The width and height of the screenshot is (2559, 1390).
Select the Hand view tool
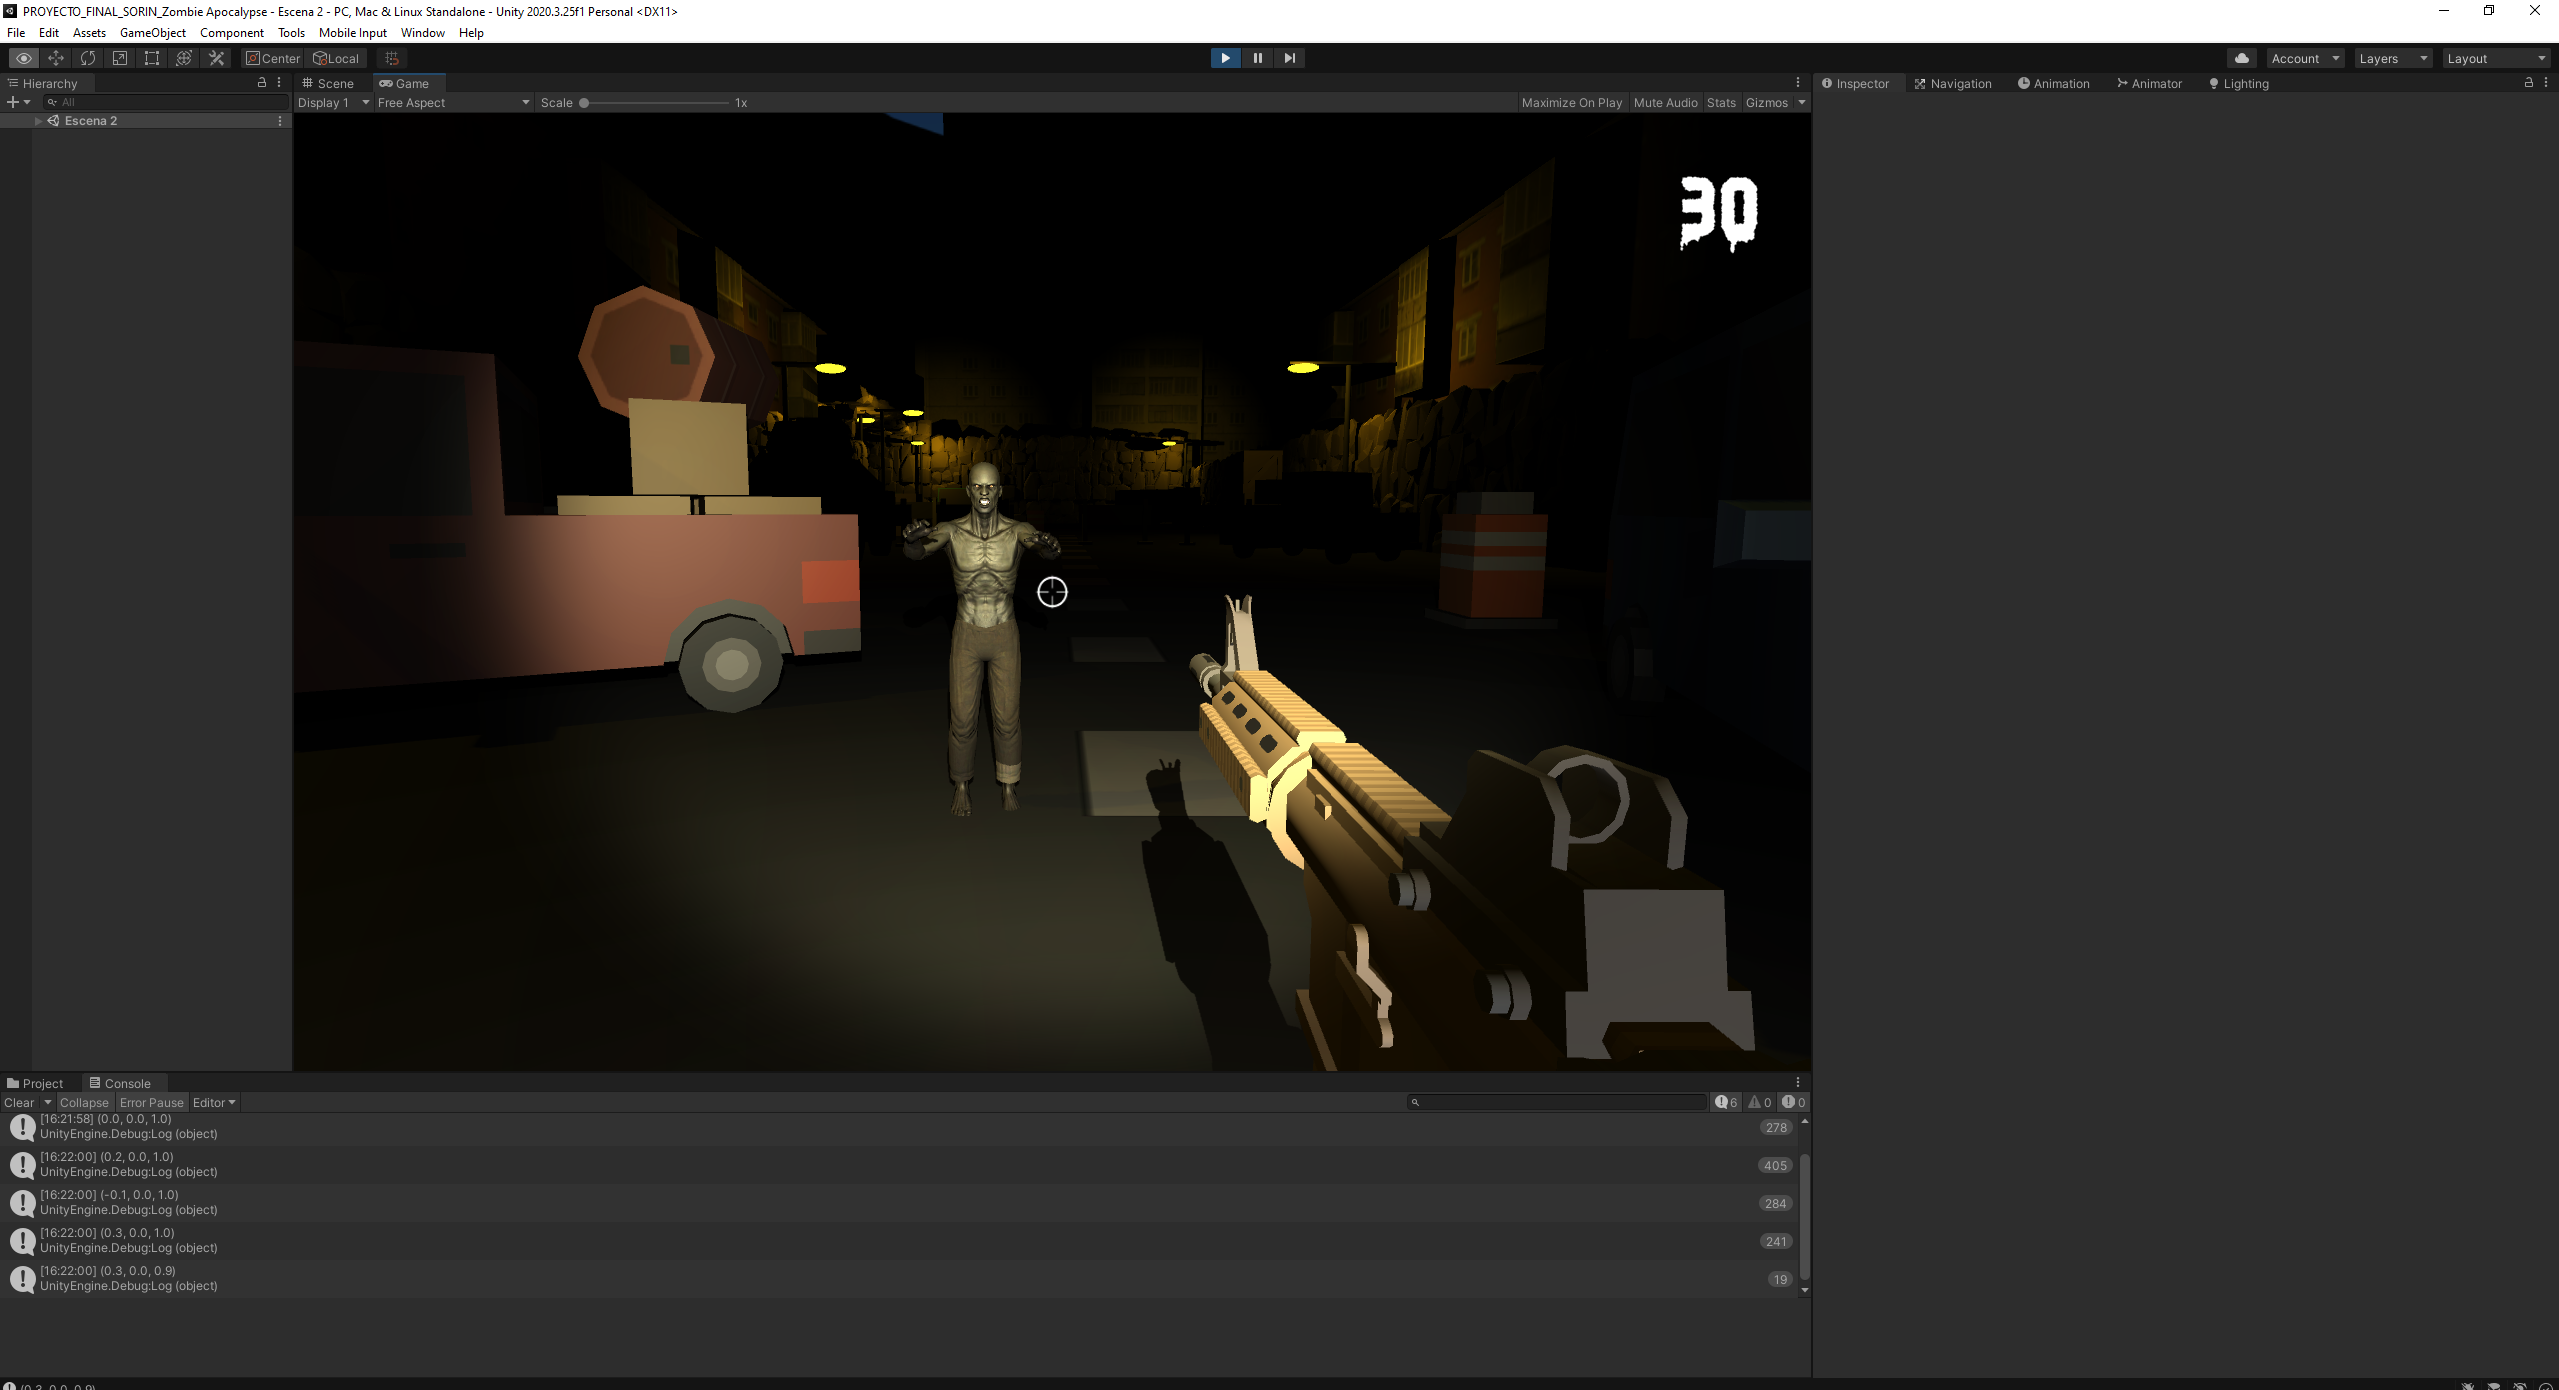pos(24,58)
